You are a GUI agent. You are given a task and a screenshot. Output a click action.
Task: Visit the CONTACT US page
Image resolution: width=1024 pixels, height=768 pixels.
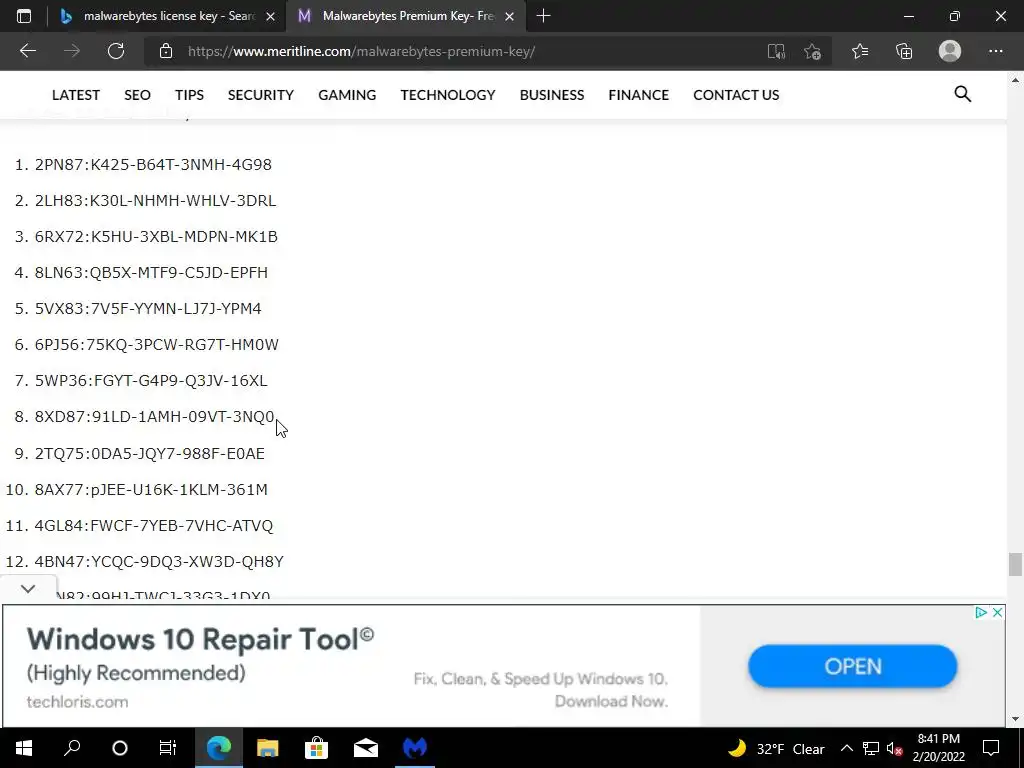(x=736, y=95)
